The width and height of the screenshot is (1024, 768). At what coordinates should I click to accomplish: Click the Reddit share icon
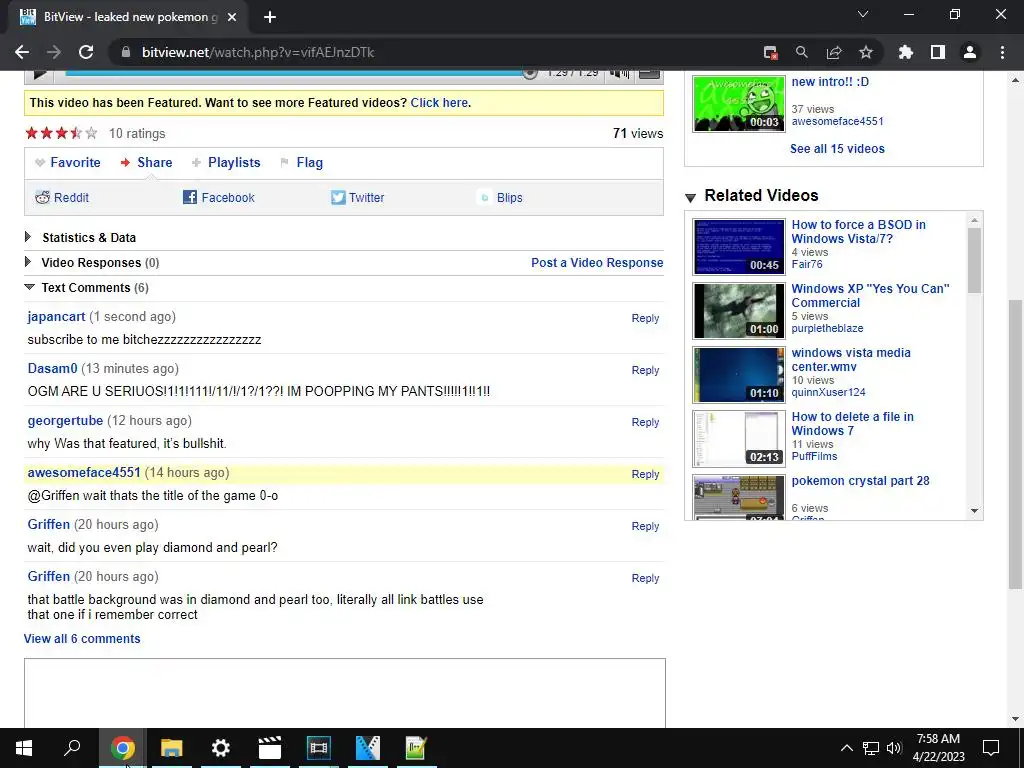(x=42, y=197)
